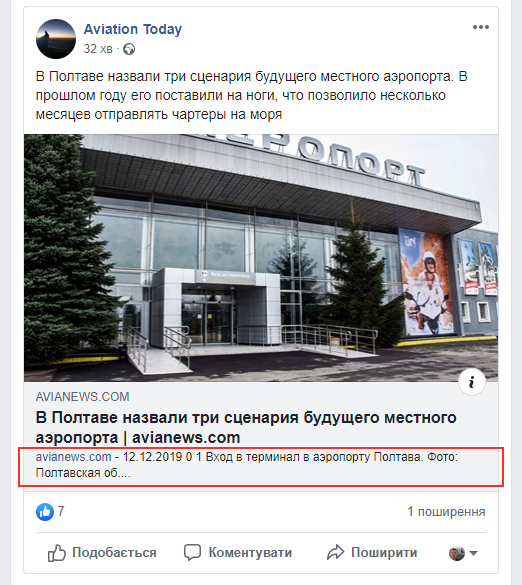The width and height of the screenshot is (522, 585).
Task: Click the share arrow icon
Action: point(335,553)
